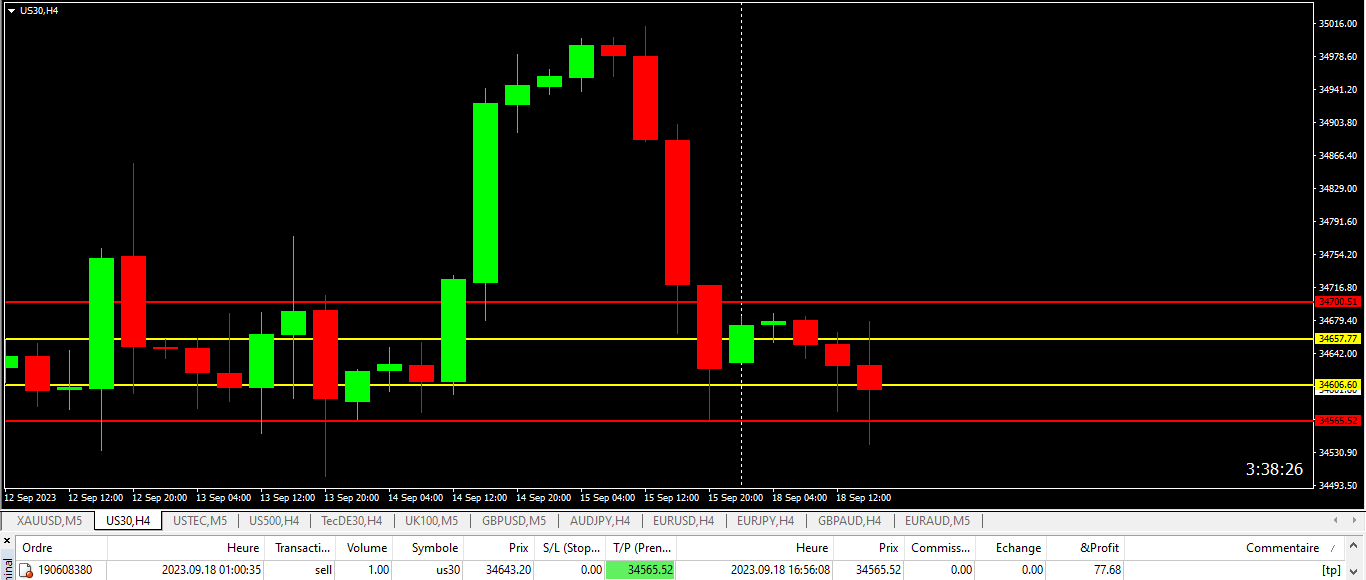Screen dimensions: 1366x580
Task: Select the order icon beside 190608380
Action: coord(26,570)
